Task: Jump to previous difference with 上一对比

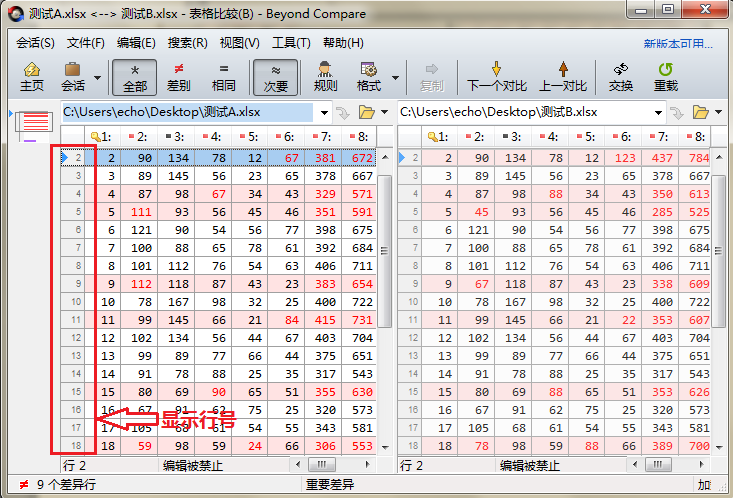Action: click(563, 77)
